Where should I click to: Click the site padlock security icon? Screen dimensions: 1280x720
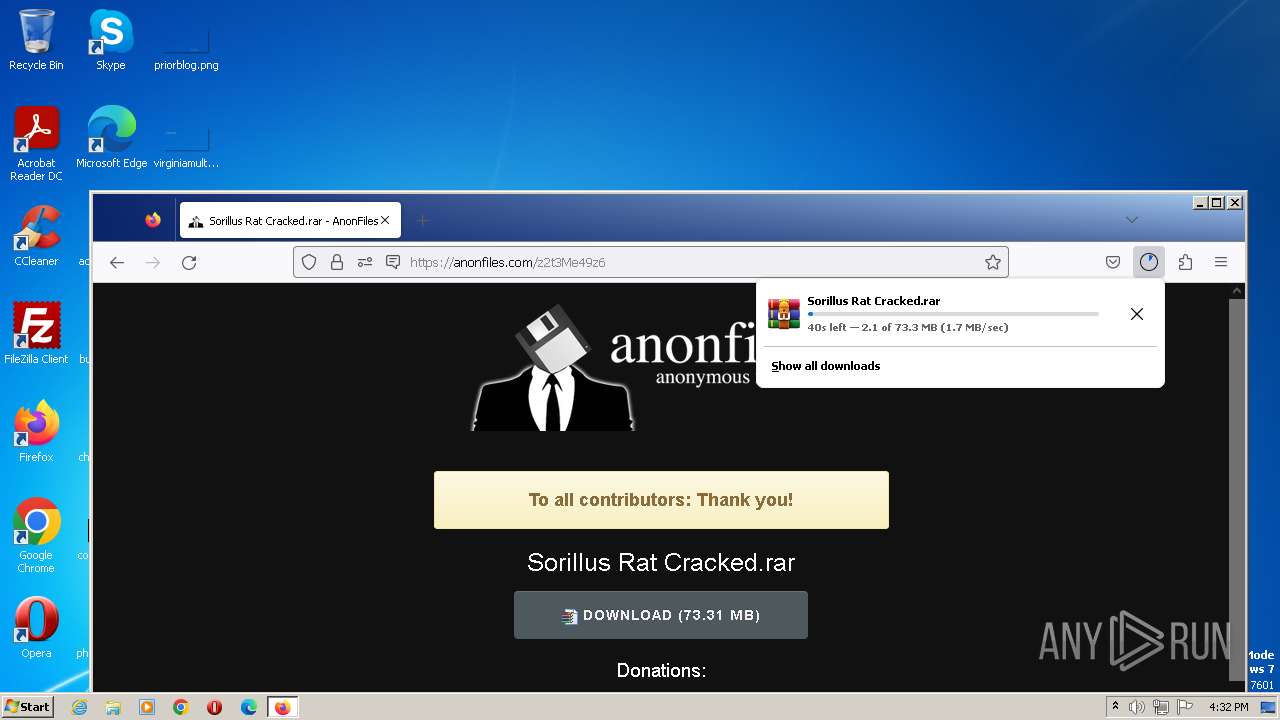pyautogui.click(x=337, y=262)
